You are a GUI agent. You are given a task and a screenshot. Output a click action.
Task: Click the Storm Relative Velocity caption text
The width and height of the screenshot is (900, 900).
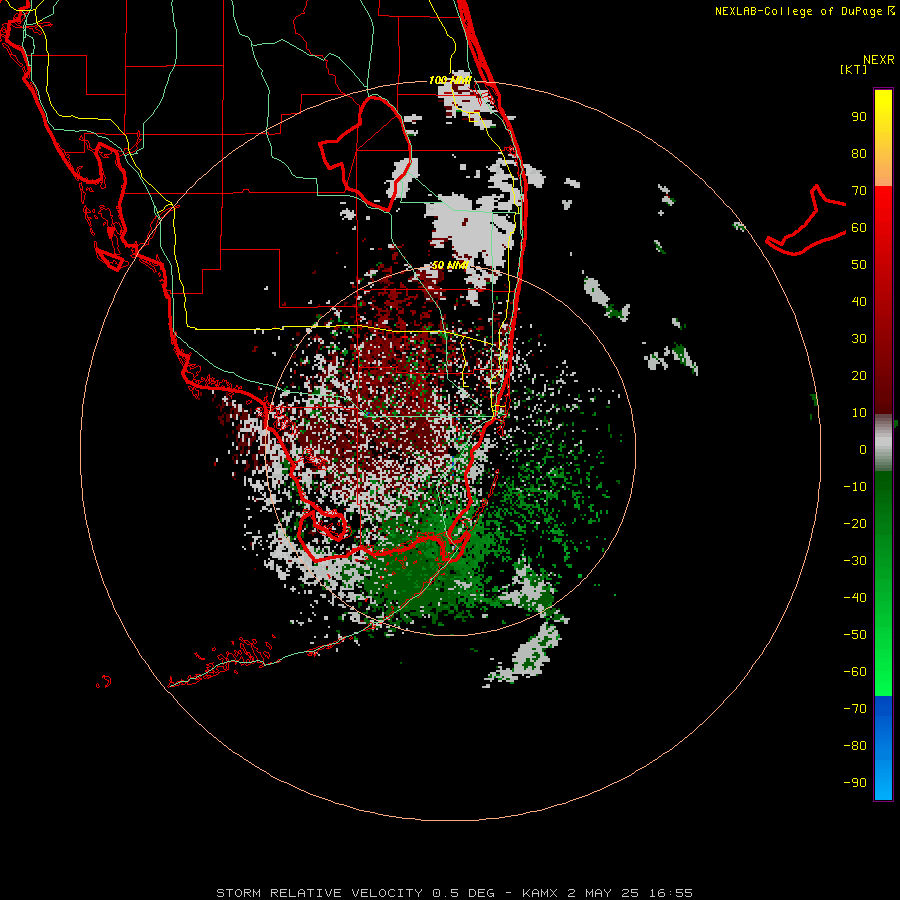[x=454, y=893]
